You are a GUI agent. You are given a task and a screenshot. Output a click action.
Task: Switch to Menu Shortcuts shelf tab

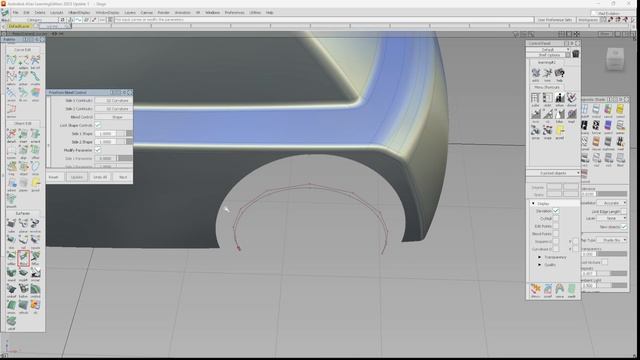[x=547, y=87]
